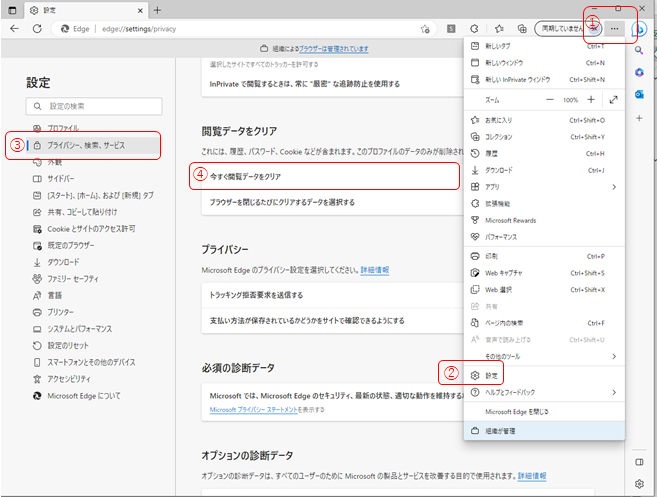Open the Extensions puzzle icon in toolbar
The height and width of the screenshot is (497, 657).
tap(474, 28)
